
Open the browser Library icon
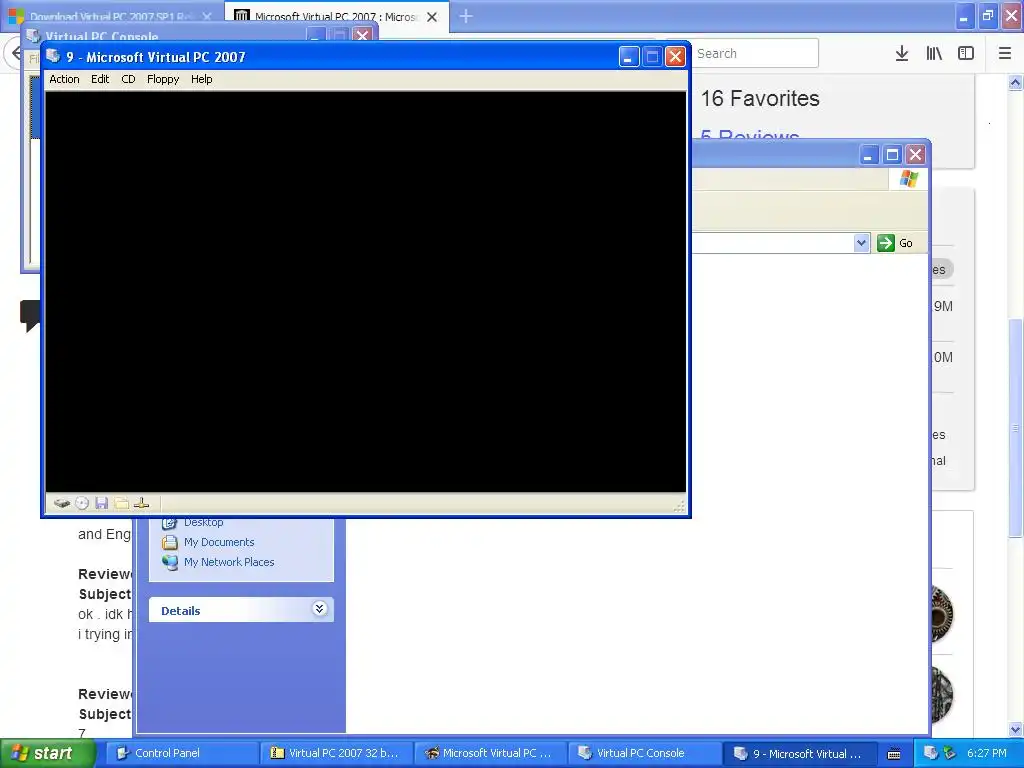click(934, 54)
